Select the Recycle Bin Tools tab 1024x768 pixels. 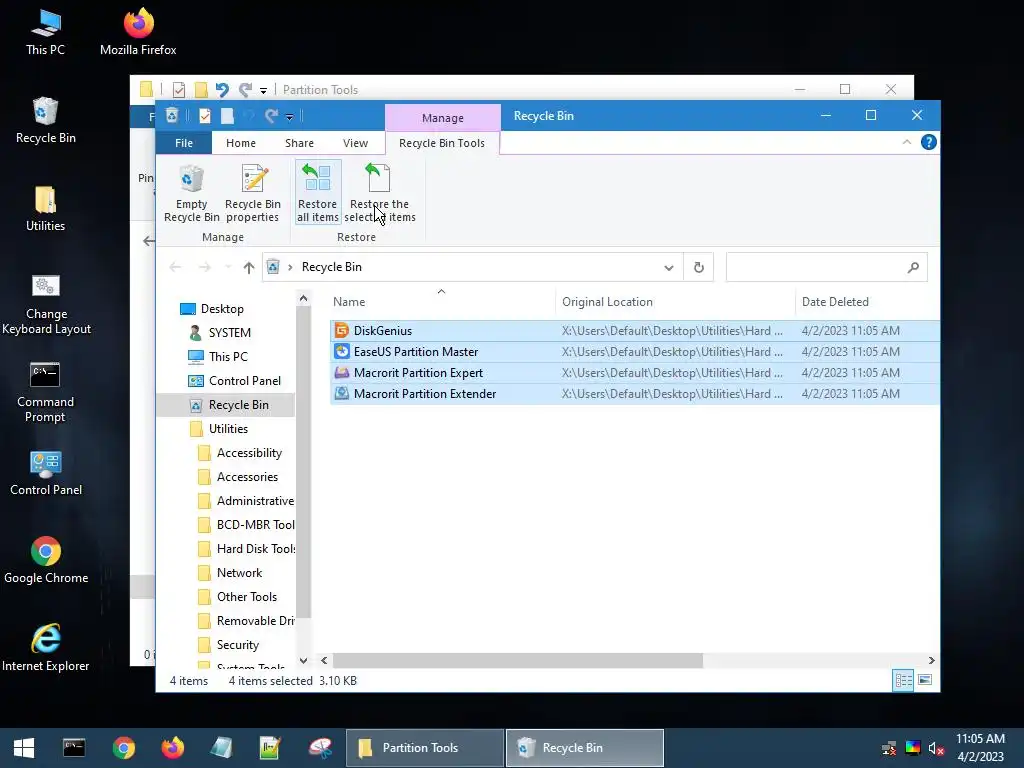coord(442,143)
